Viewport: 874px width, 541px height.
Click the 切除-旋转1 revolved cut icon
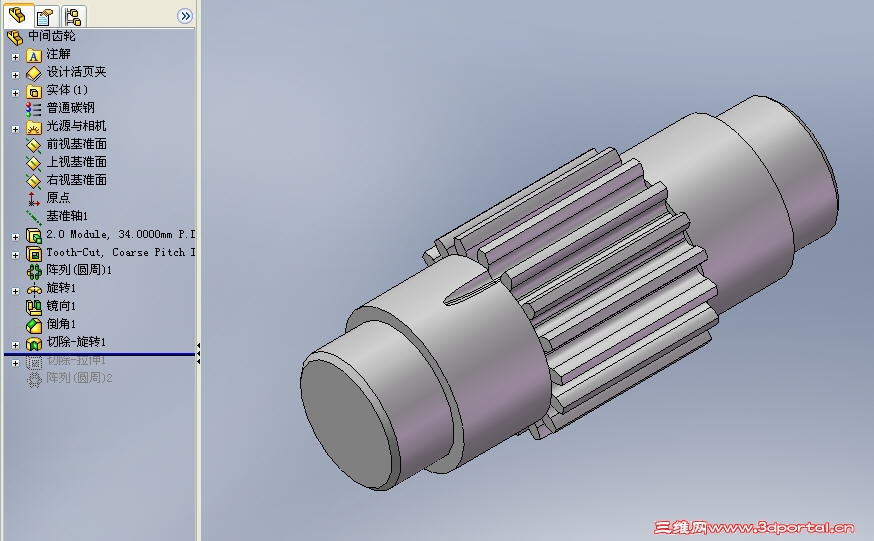click(33, 343)
